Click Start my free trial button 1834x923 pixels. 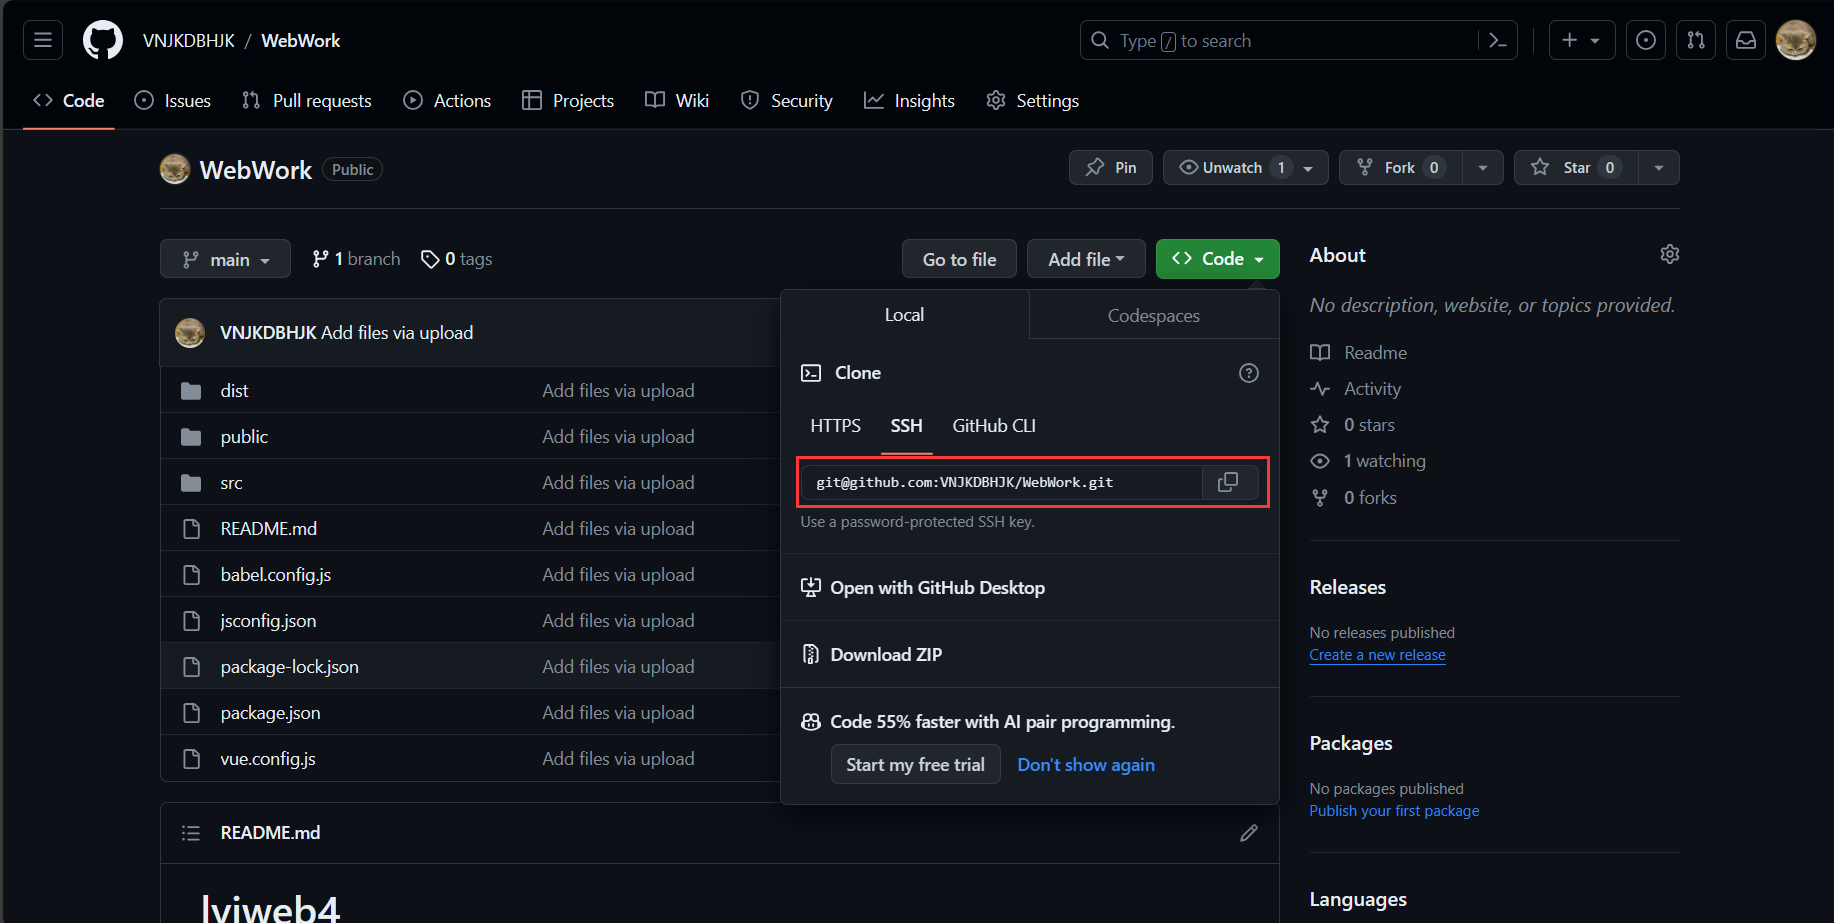click(x=915, y=765)
